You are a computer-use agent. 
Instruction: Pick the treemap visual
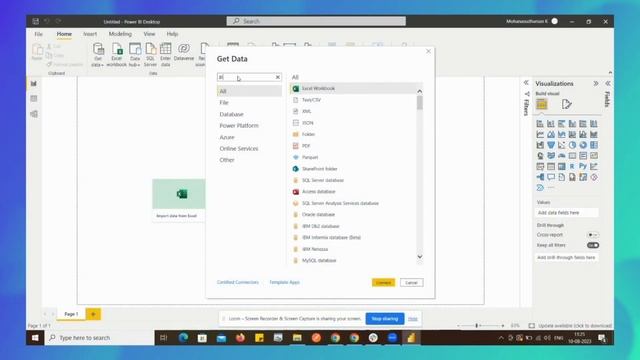click(594, 145)
